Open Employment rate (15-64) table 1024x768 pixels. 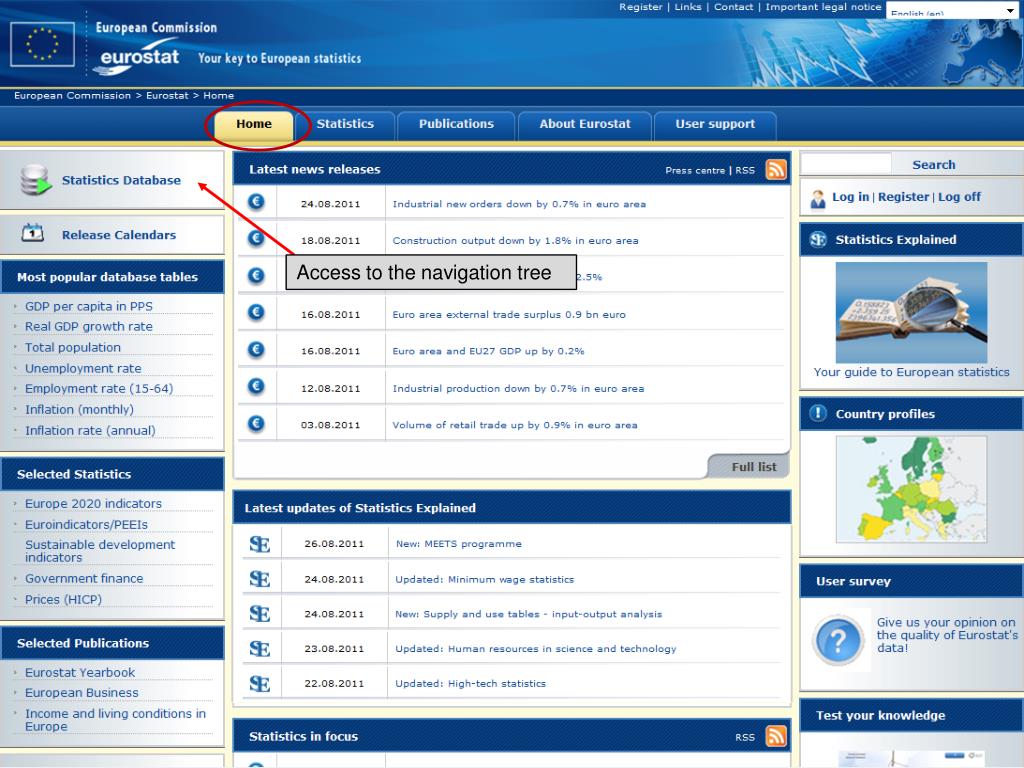(99, 389)
